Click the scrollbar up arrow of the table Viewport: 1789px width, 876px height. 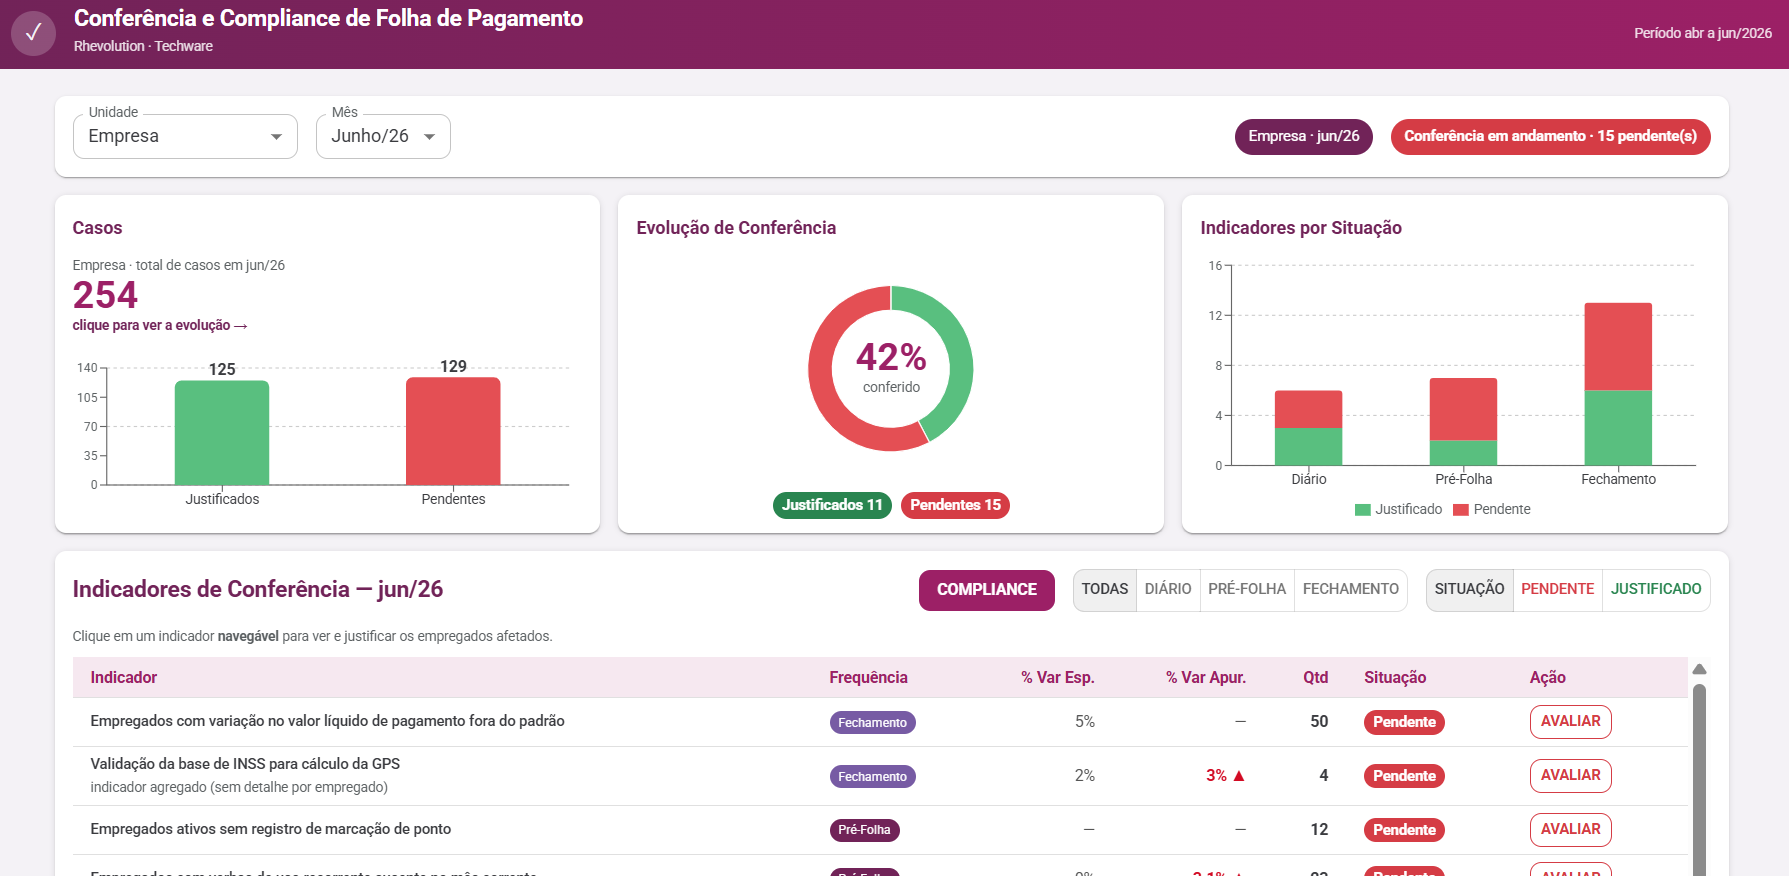pos(1699,669)
